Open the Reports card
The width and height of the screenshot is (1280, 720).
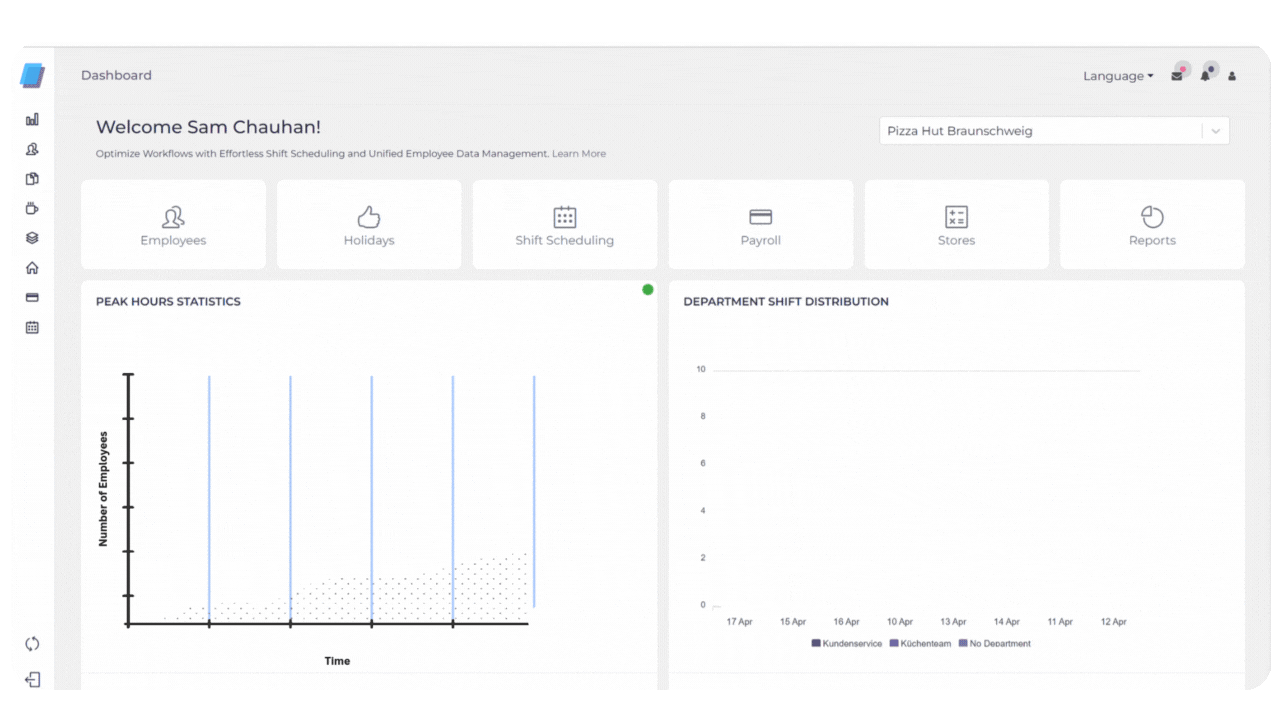(x=1152, y=225)
